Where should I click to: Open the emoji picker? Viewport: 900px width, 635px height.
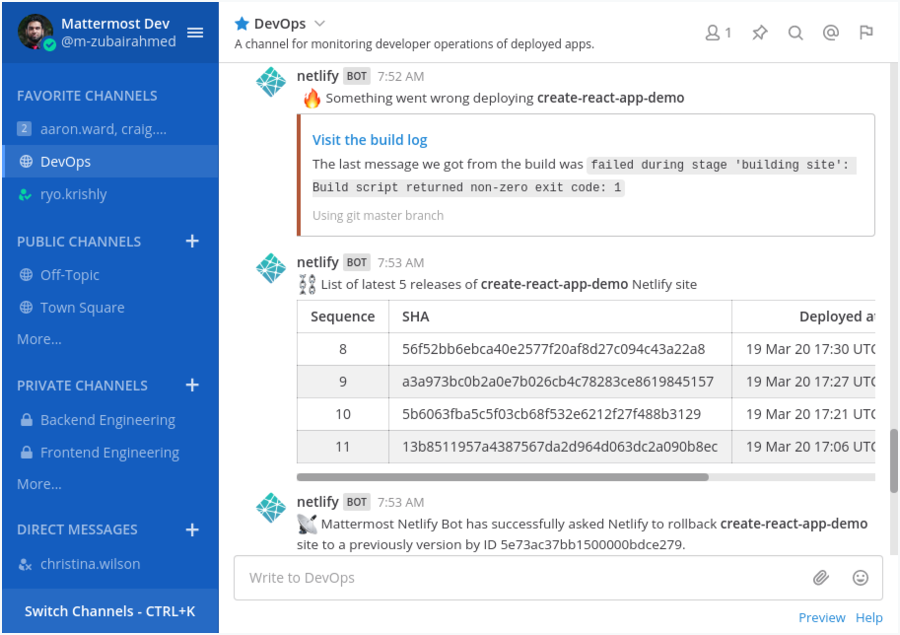tap(860, 578)
